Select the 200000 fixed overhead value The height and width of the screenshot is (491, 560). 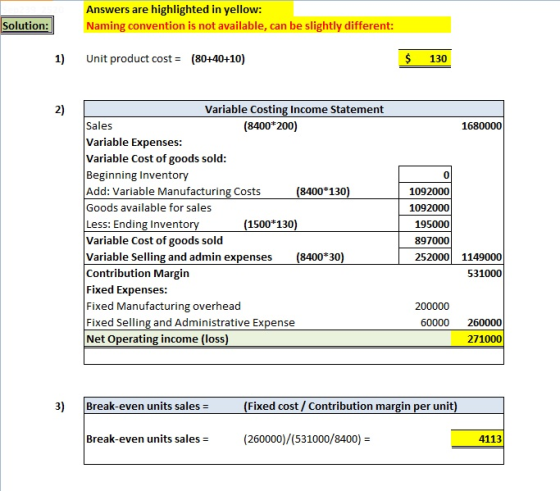click(432, 306)
